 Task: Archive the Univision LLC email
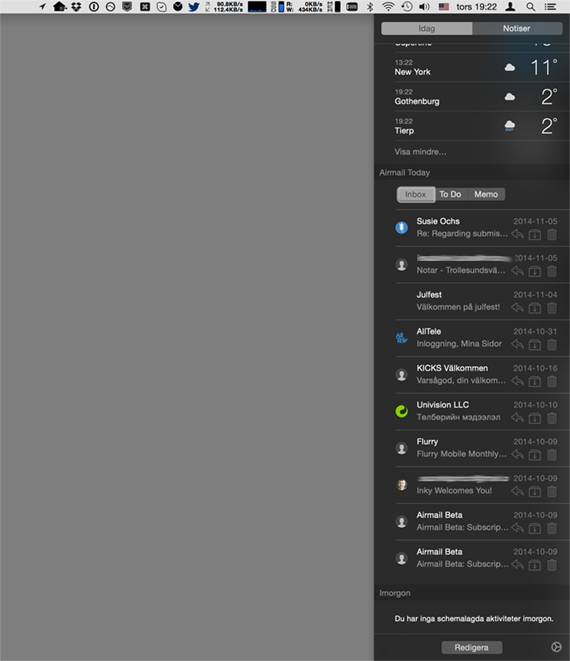[535, 418]
